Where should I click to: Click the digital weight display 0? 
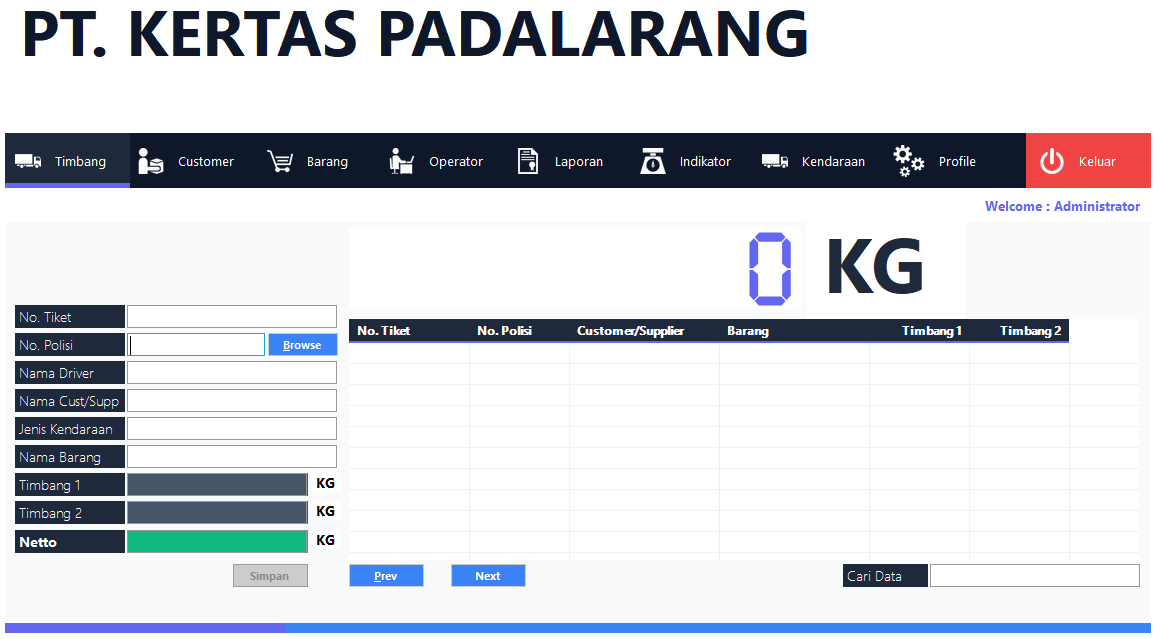pos(770,268)
